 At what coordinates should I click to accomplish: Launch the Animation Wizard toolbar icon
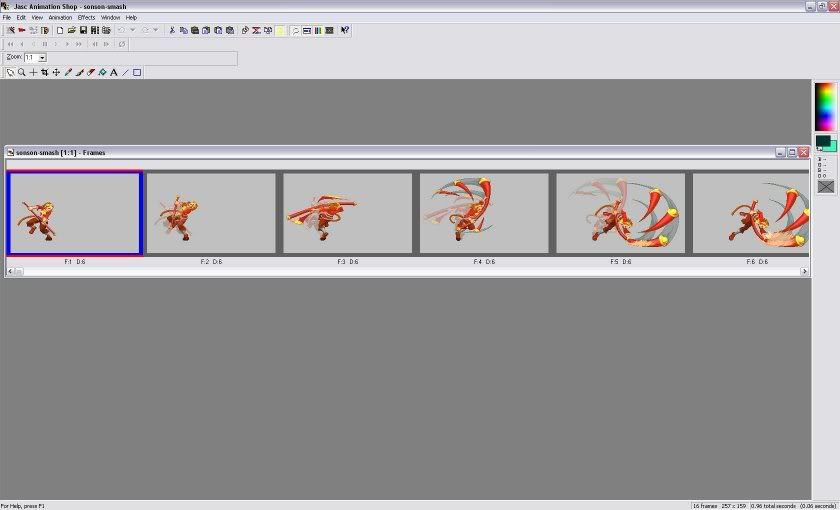click(x=10, y=31)
